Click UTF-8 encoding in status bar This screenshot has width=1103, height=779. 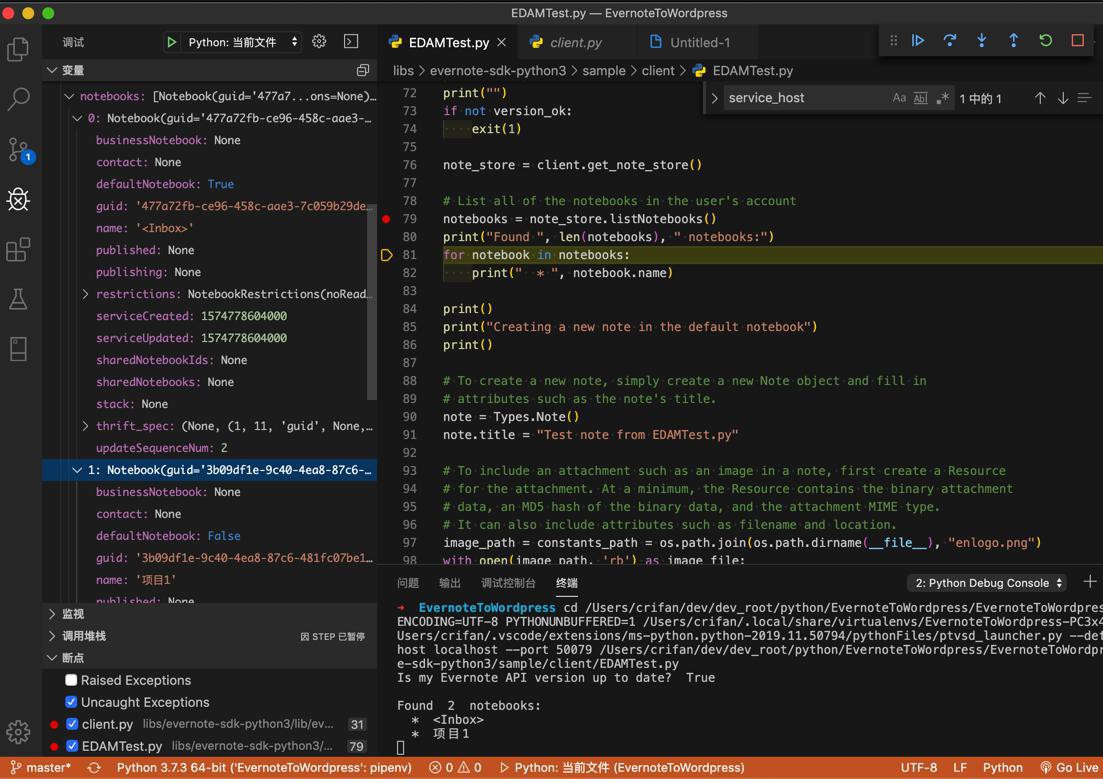pyautogui.click(x=919, y=768)
